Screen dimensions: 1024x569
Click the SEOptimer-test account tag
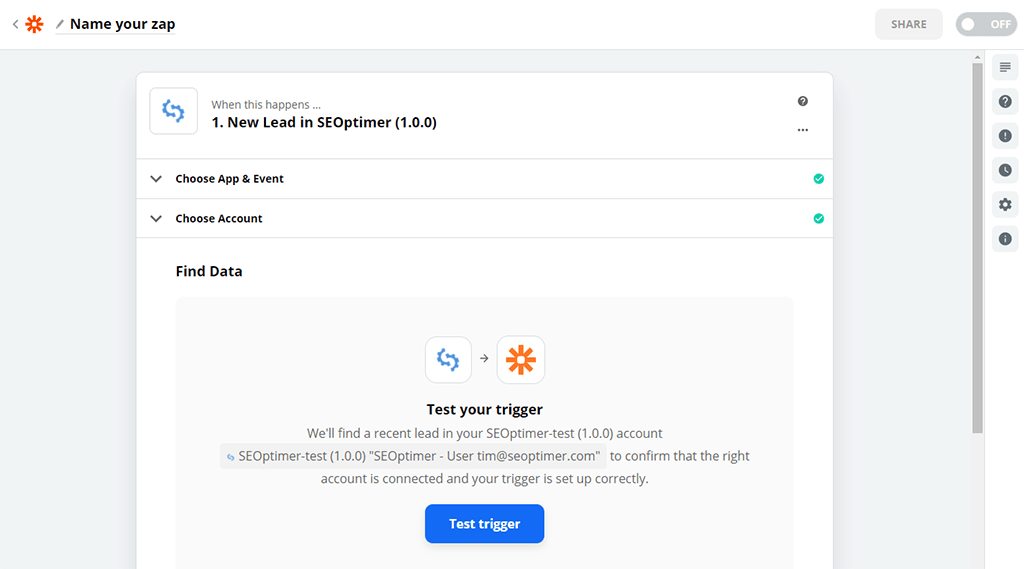(413, 456)
